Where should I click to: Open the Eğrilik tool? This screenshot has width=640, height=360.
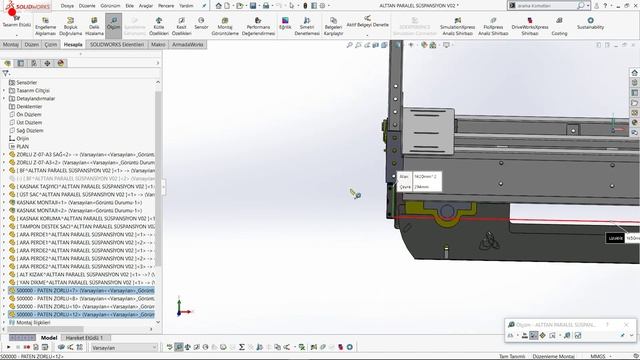tap(285, 23)
